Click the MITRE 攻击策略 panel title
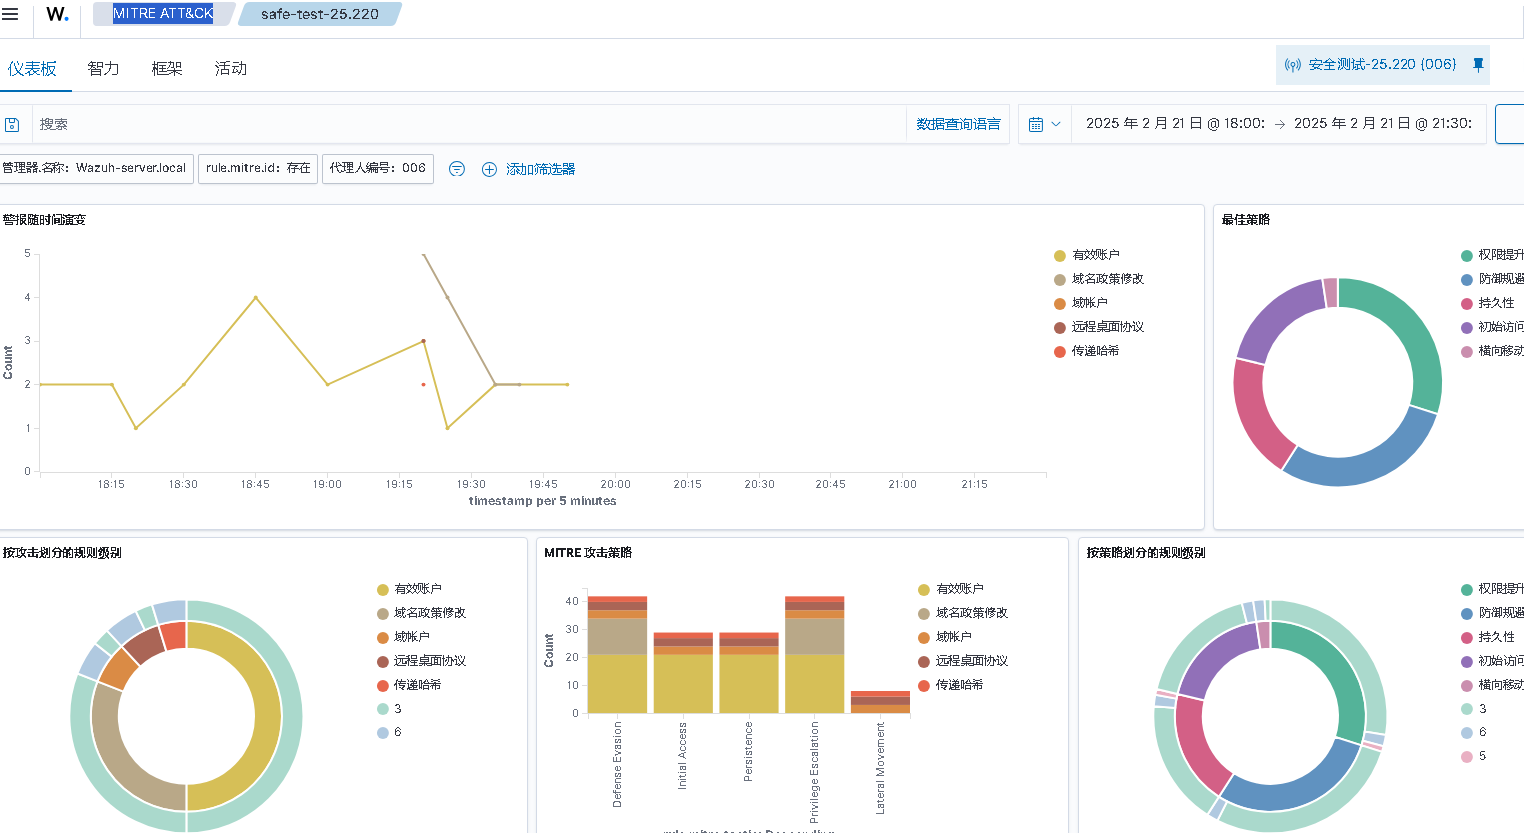 coord(588,553)
